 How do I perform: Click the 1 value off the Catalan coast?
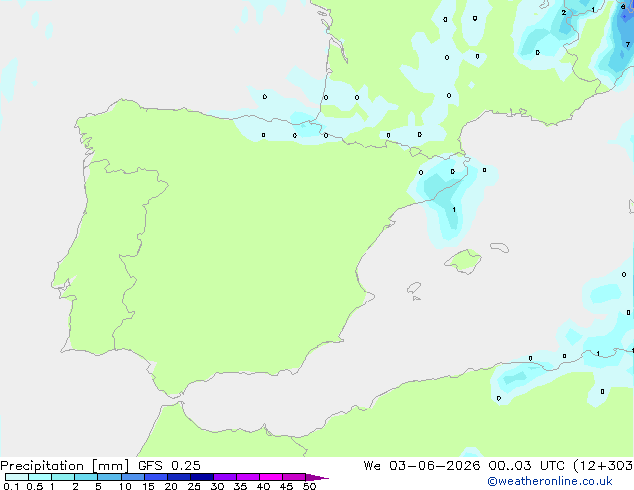(454, 209)
